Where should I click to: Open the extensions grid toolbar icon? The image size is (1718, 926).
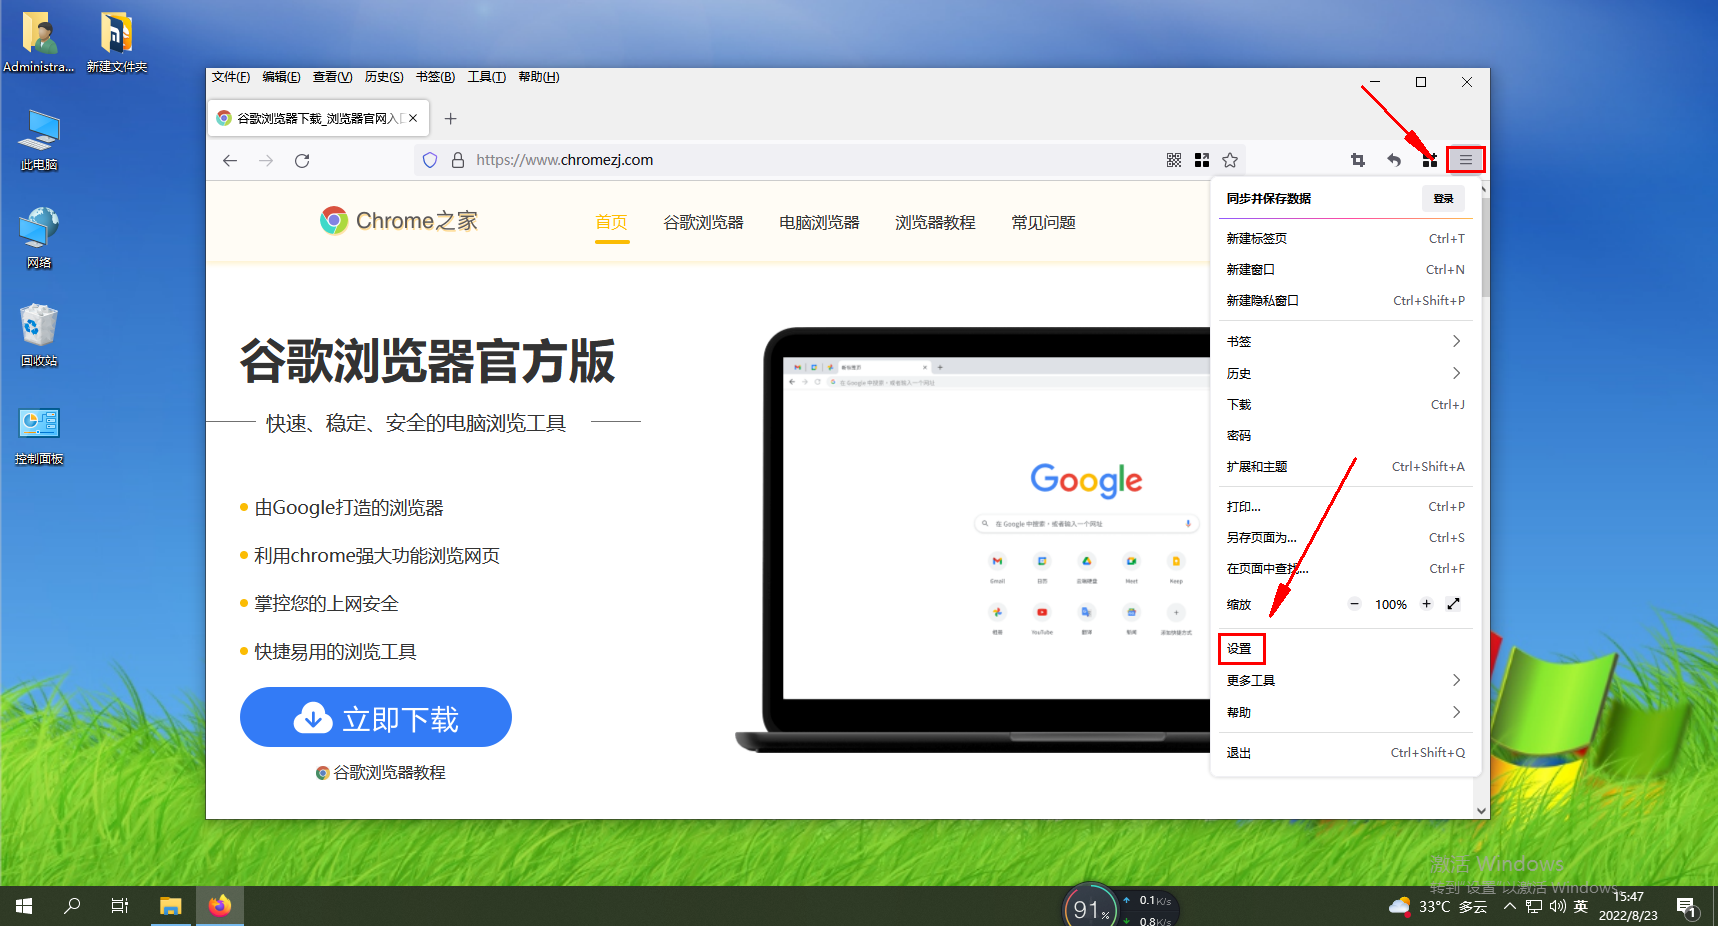(x=1430, y=160)
